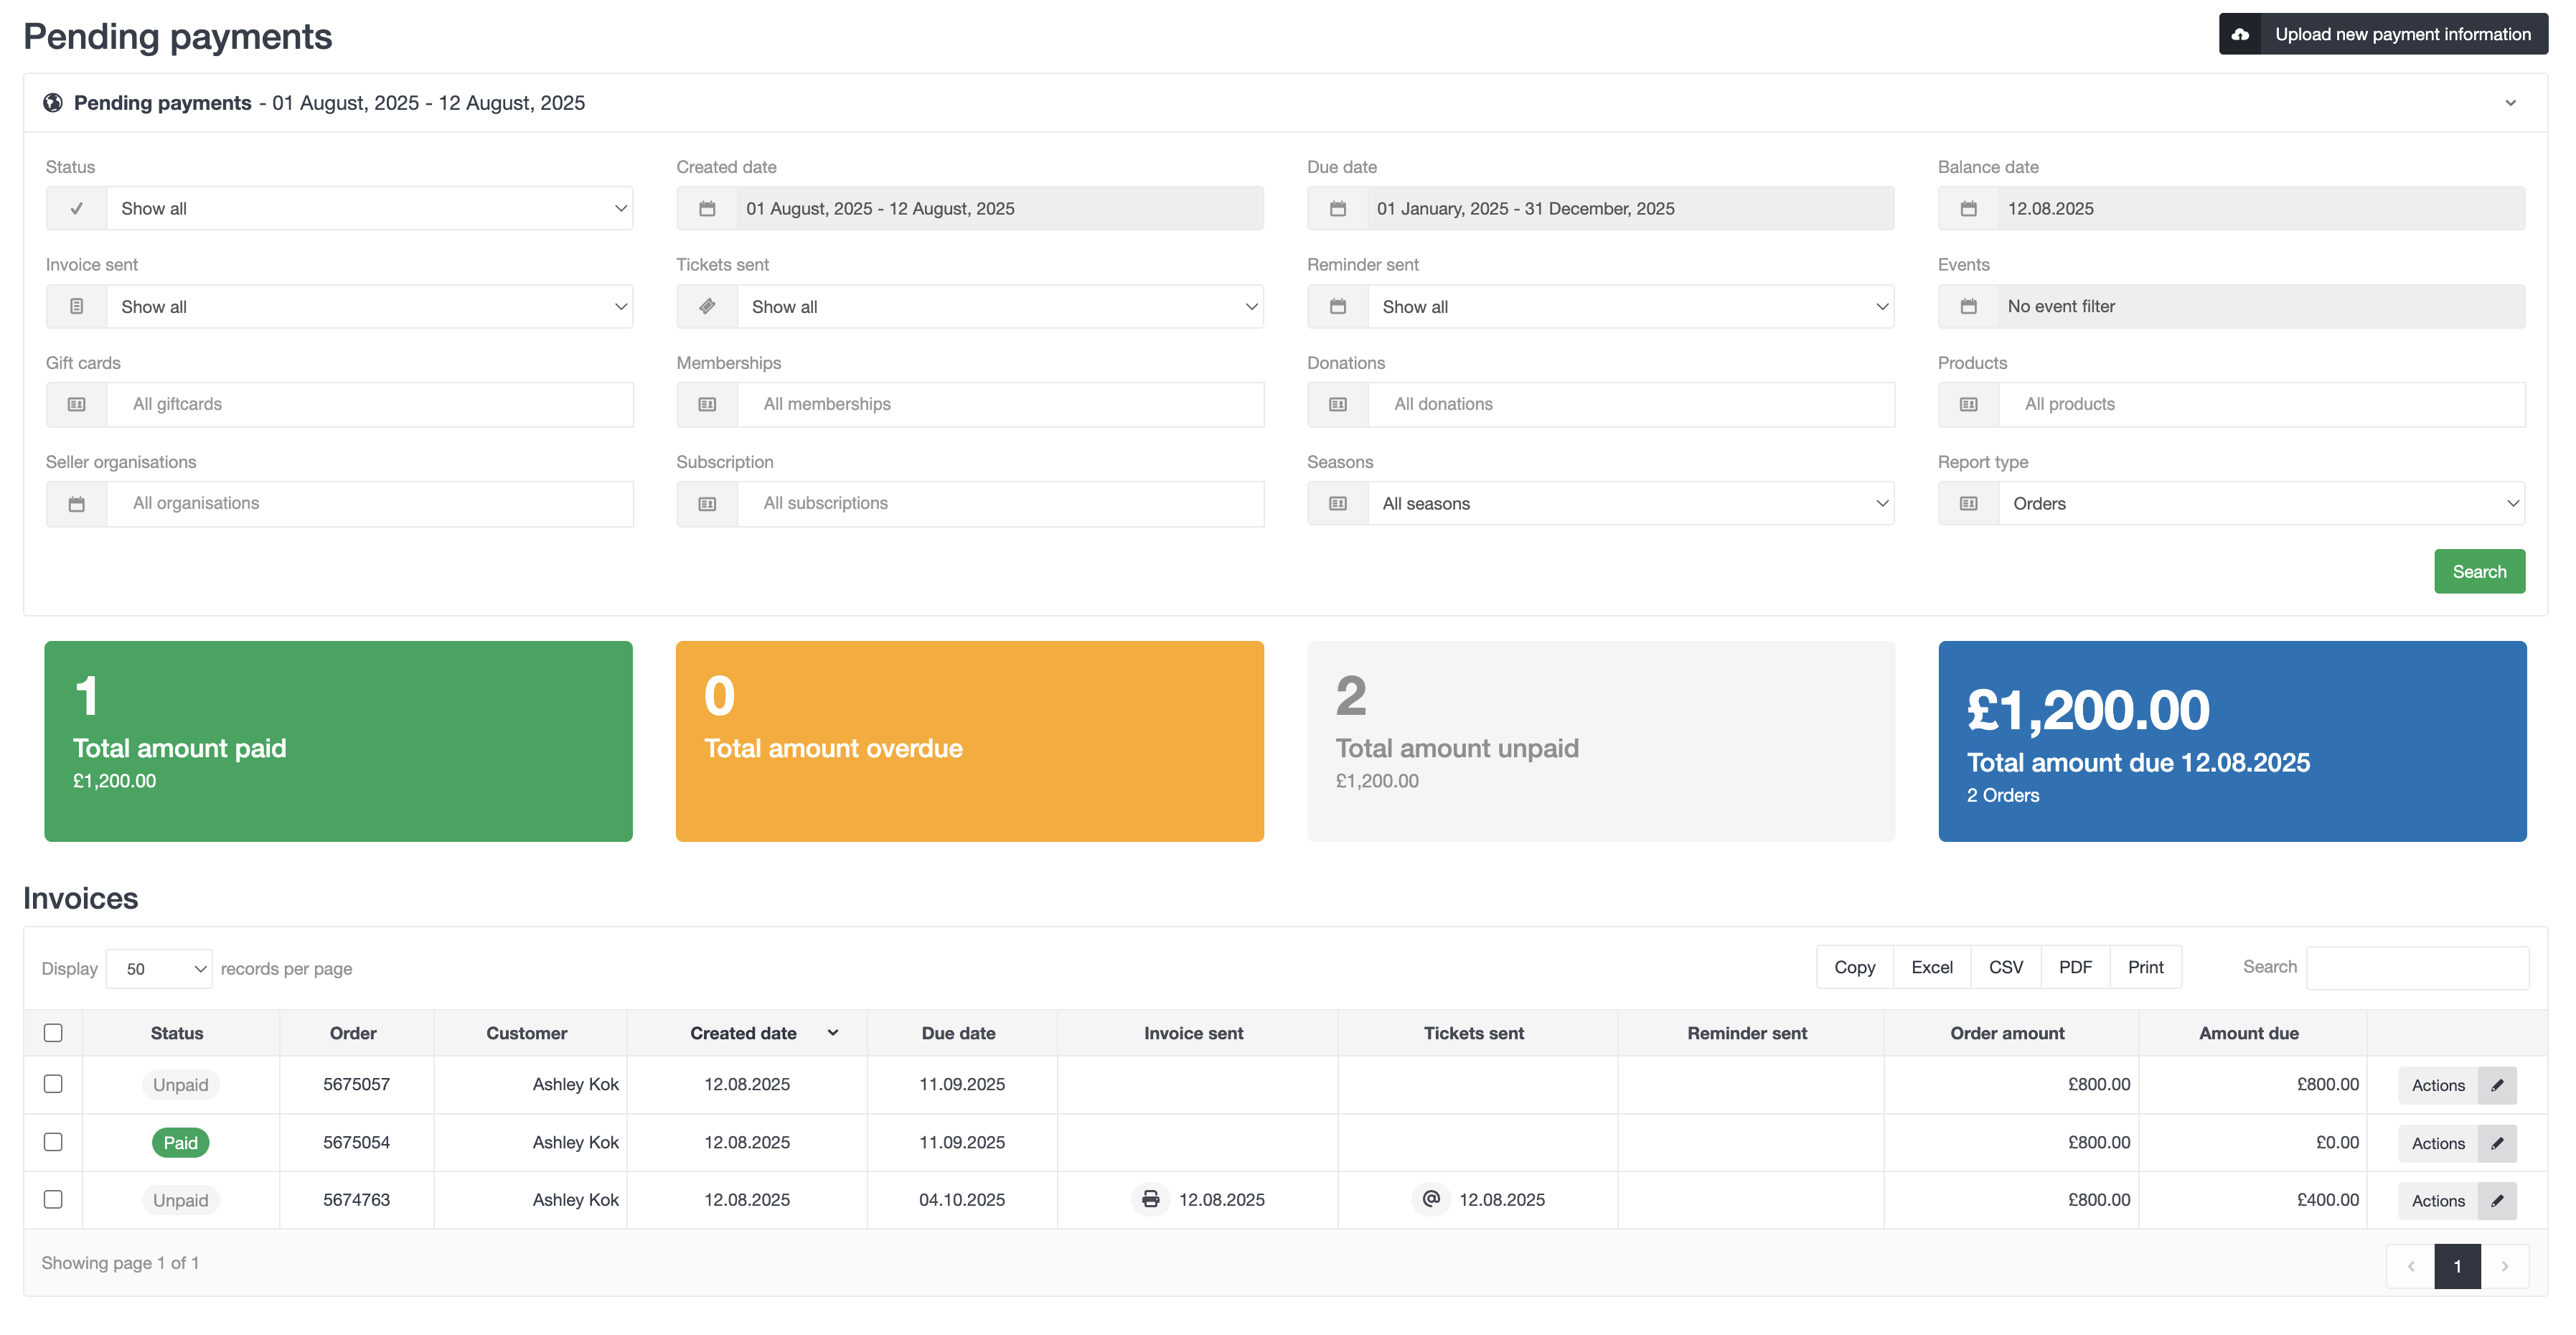Check the row checkbox for order 5675054

(x=53, y=1142)
